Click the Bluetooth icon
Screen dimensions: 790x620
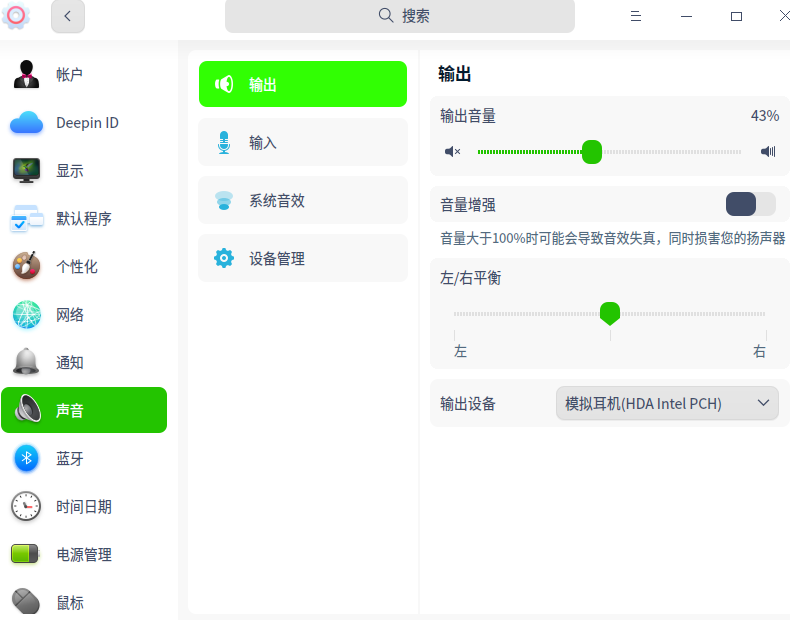(x=27, y=458)
